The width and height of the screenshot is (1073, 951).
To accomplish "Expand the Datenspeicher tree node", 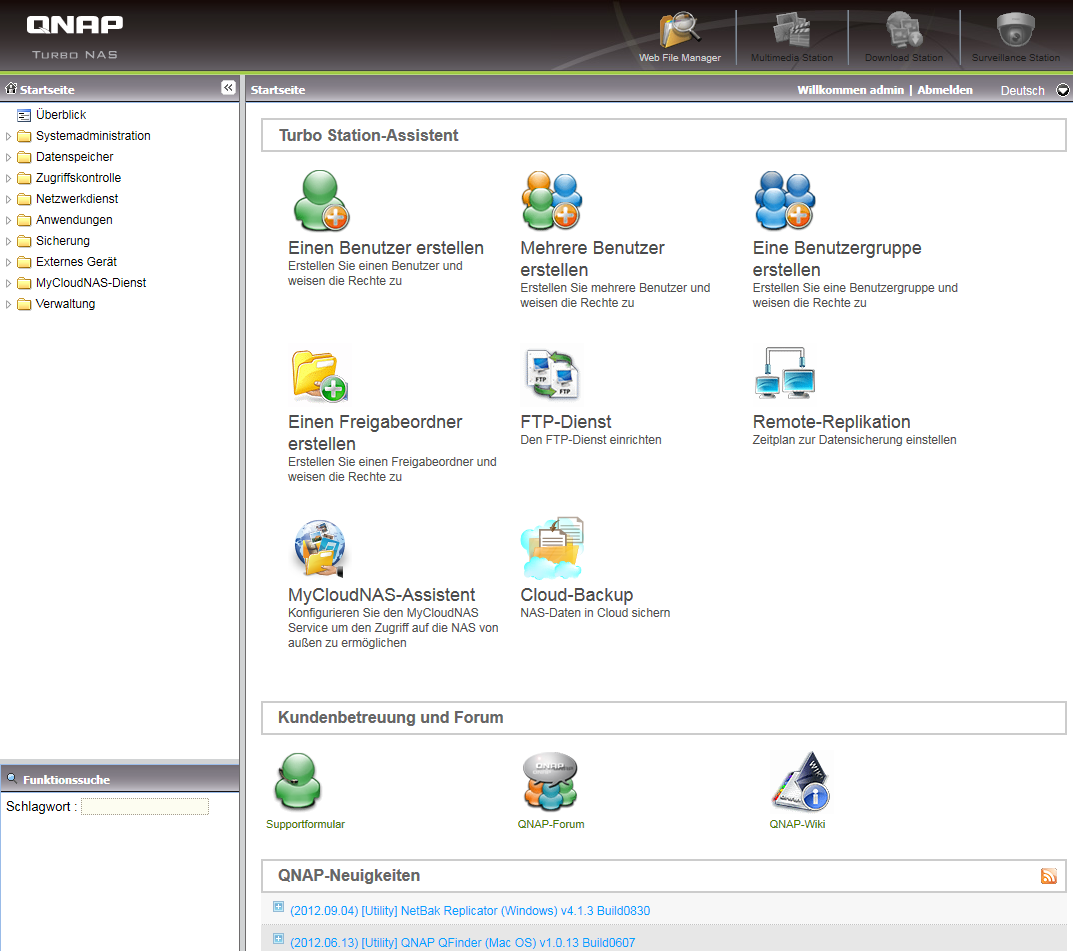I will [8, 157].
